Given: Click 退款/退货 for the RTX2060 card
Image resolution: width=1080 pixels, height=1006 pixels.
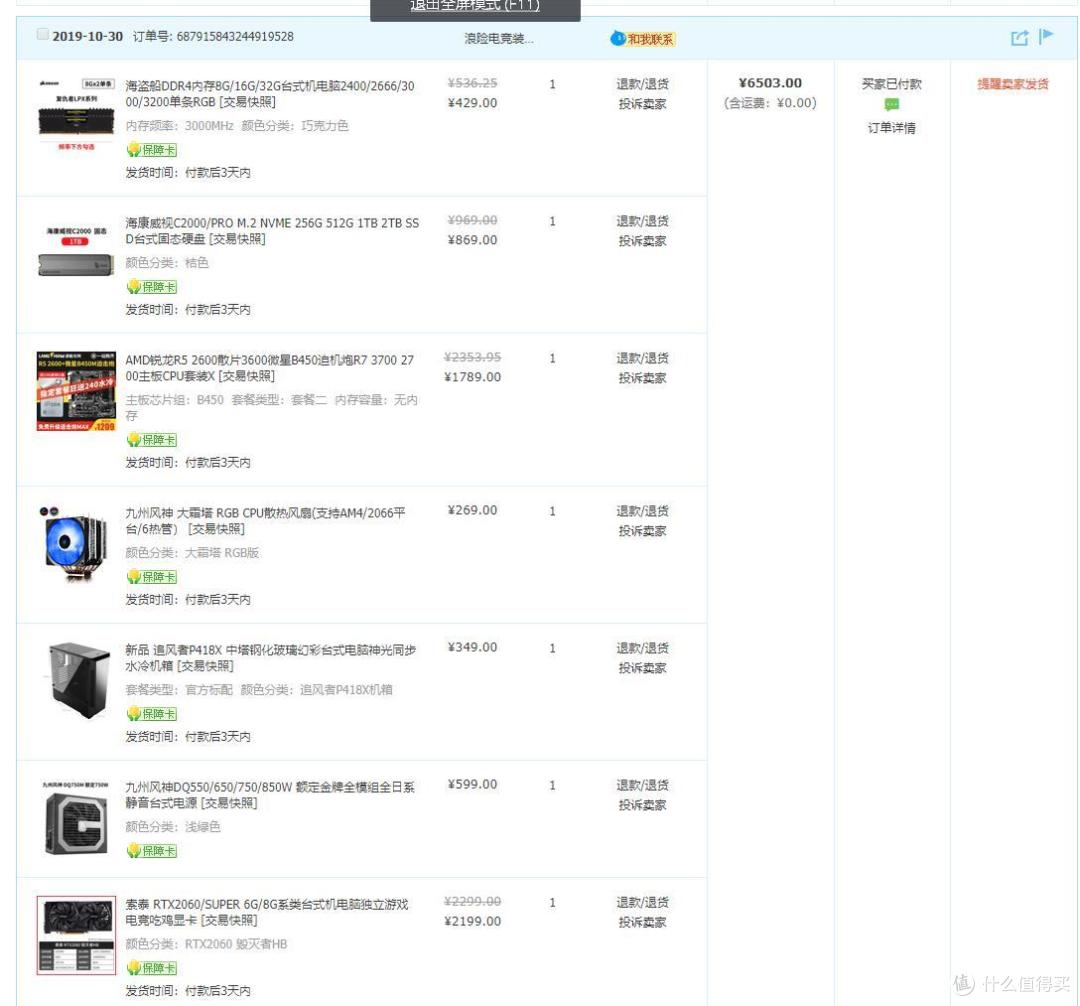Looking at the screenshot, I should [642, 902].
